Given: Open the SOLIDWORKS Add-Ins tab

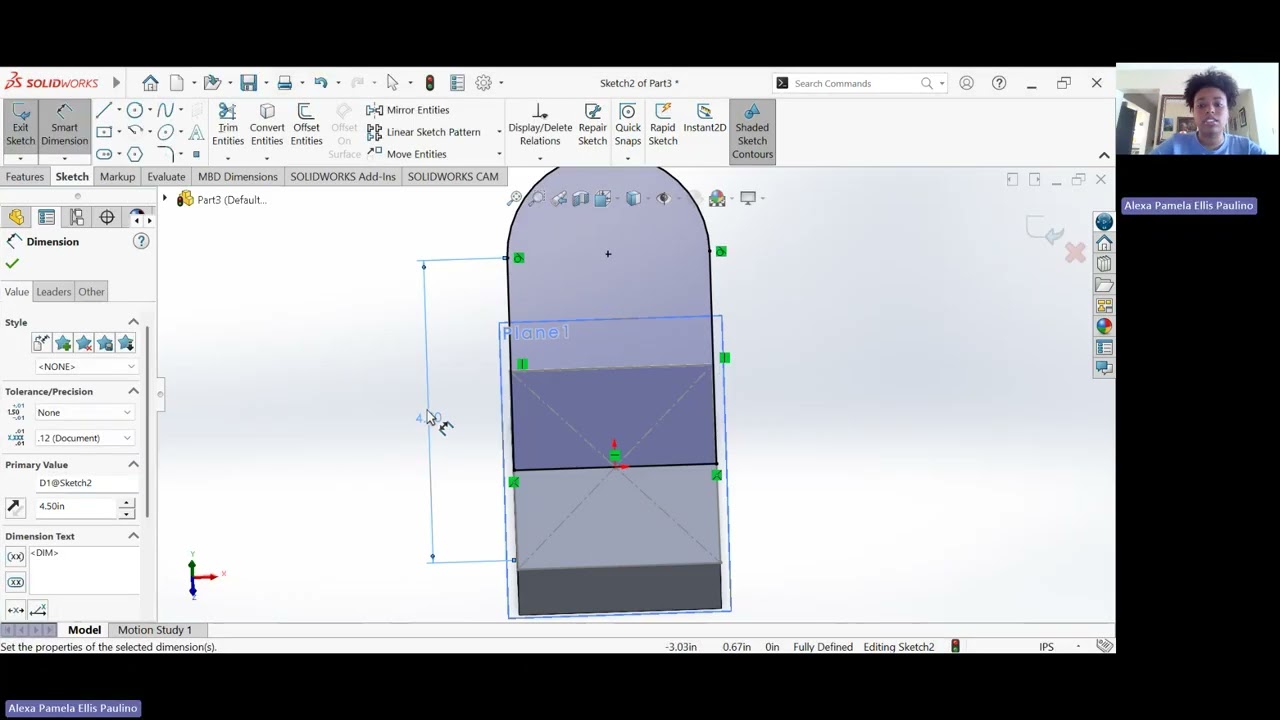Looking at the screenshot, I should (x=343, y=177).
